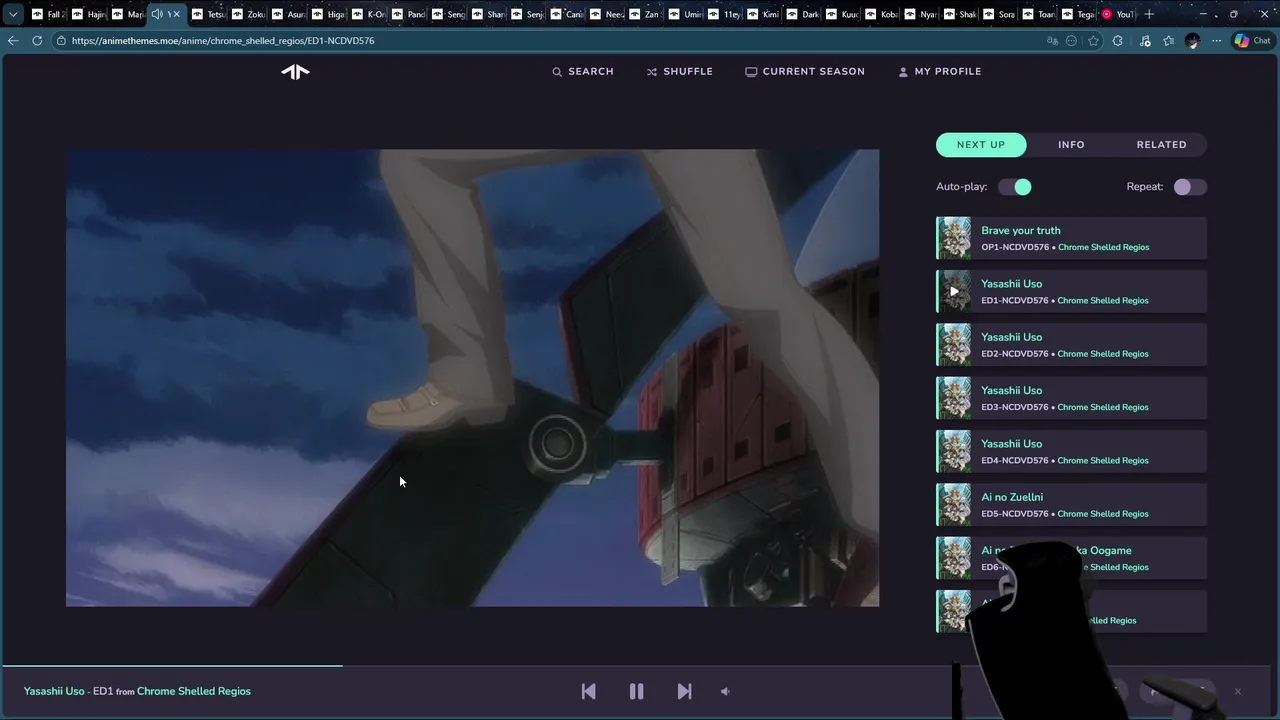
Task: Close the bottom player bar
Action: tap(1237, 691)
